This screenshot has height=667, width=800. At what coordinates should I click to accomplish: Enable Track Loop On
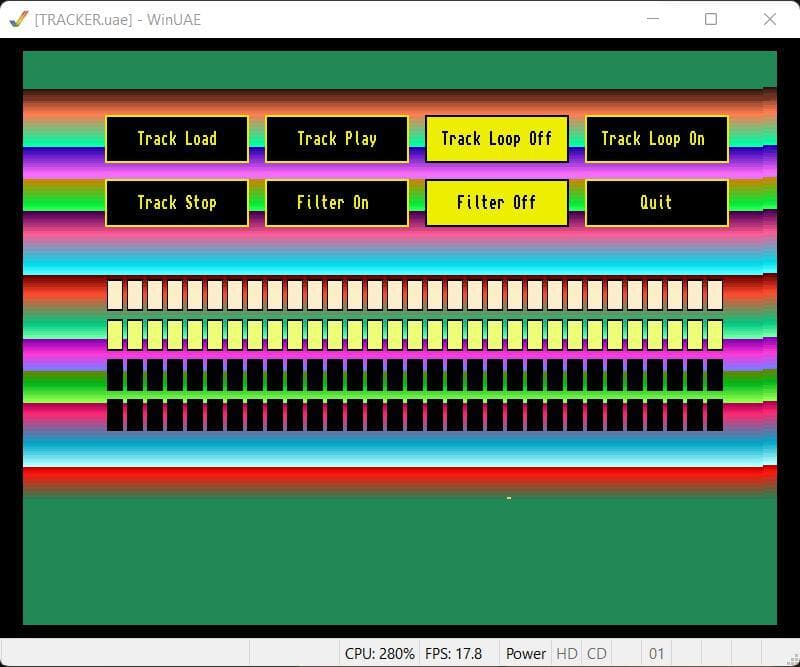657,139
